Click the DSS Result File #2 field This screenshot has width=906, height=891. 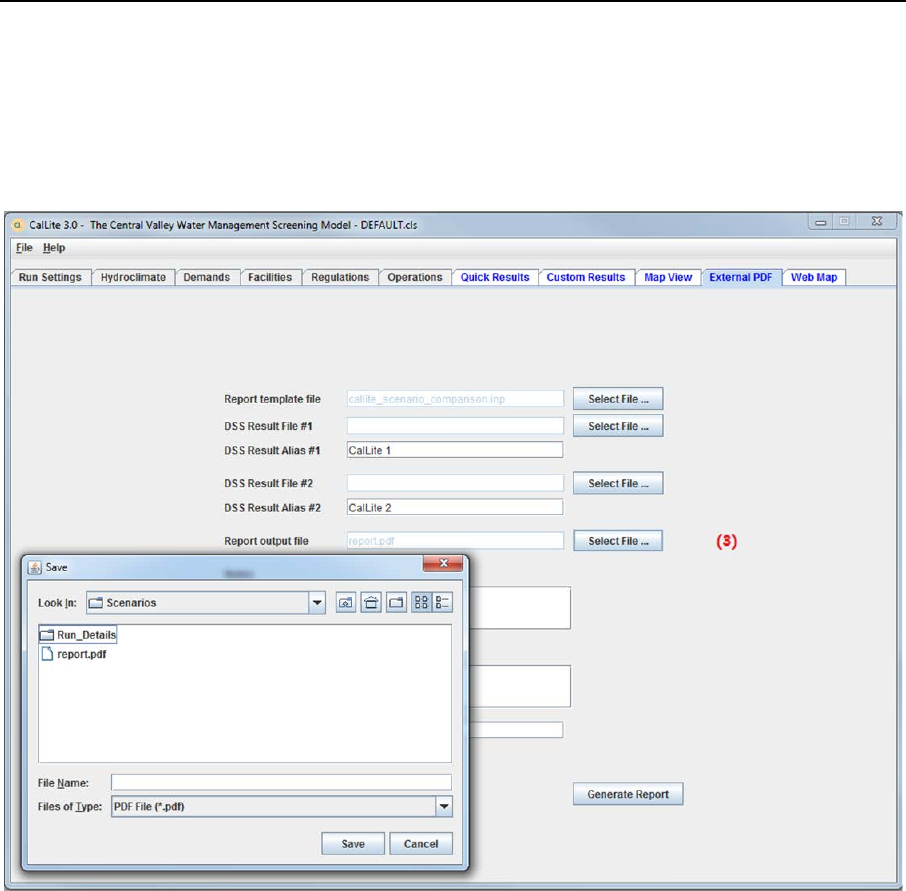(x=455, y=483)
